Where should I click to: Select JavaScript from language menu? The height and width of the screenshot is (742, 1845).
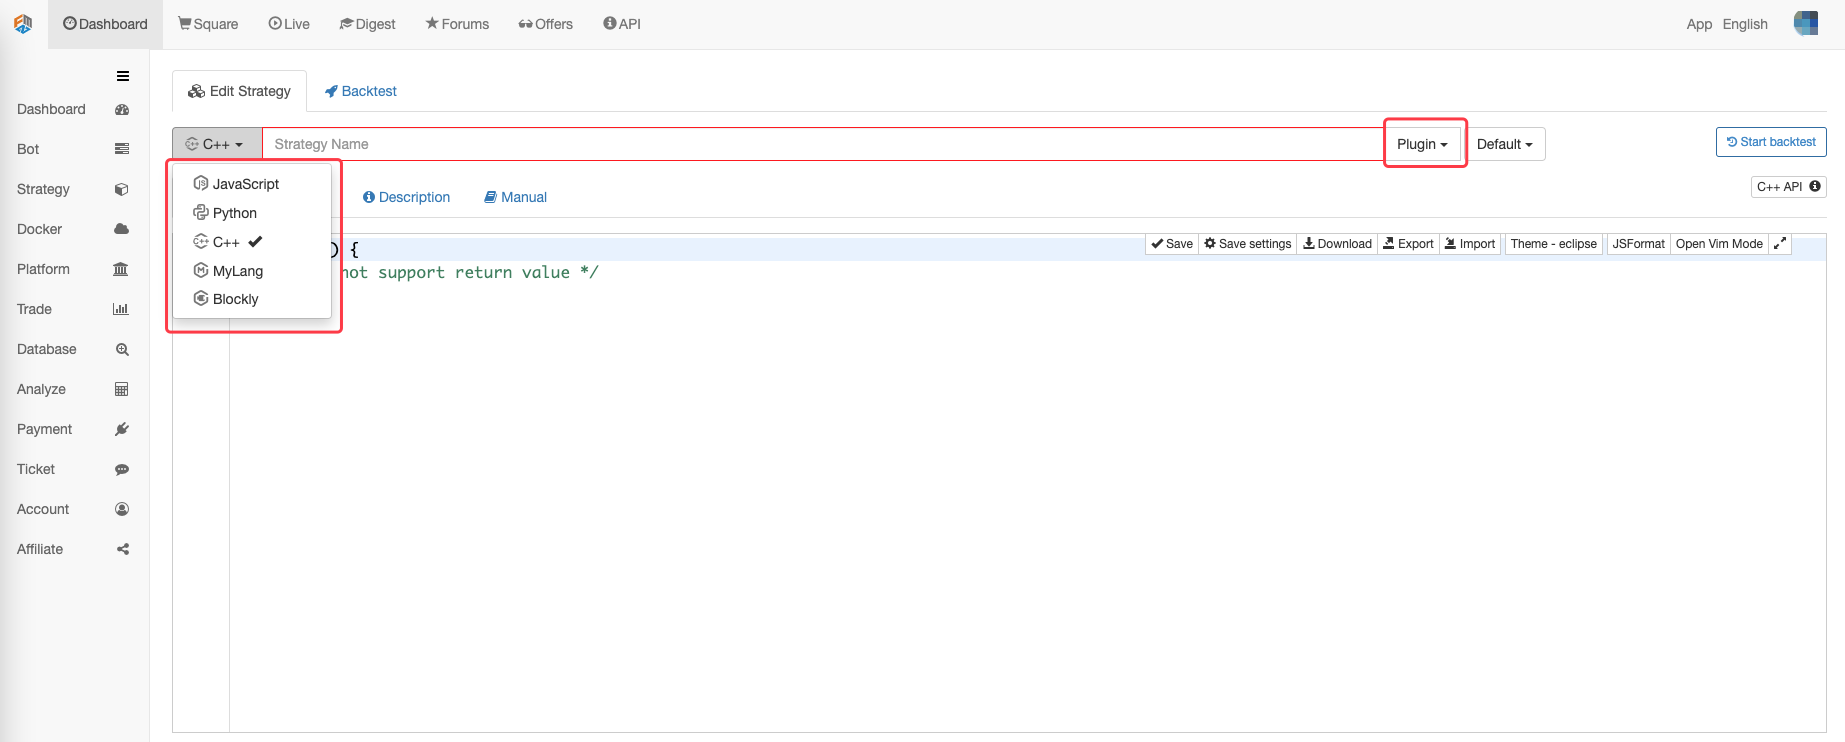[x=252, y=184]
